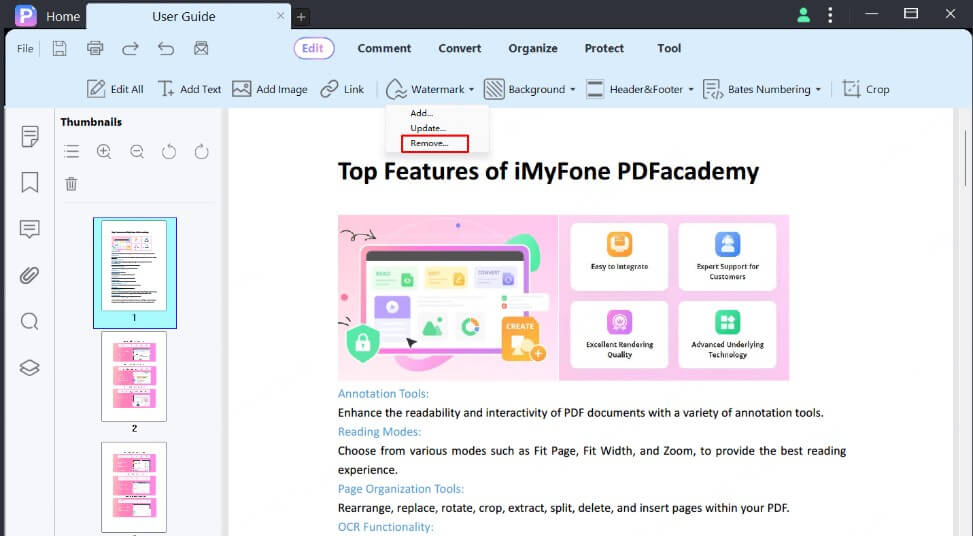Select the User Guide document tab
973x536 pixels.
pyautogui.click(x=184, y=17)
